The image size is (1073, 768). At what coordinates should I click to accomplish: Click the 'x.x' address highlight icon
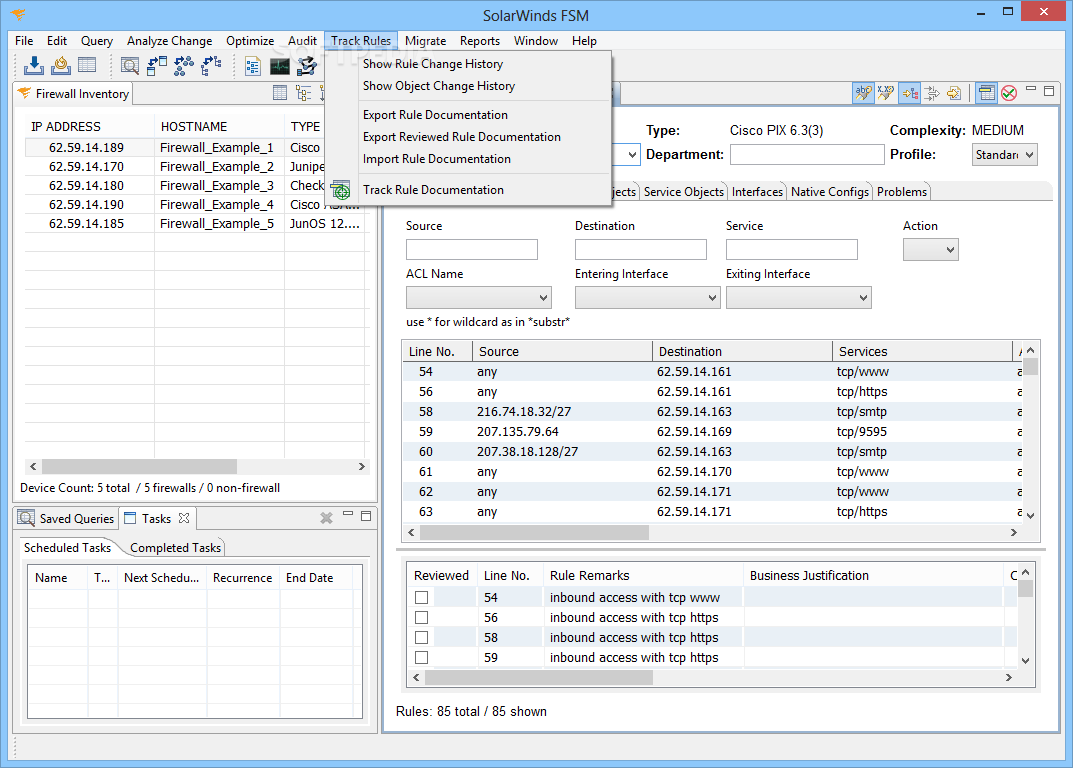885,93
